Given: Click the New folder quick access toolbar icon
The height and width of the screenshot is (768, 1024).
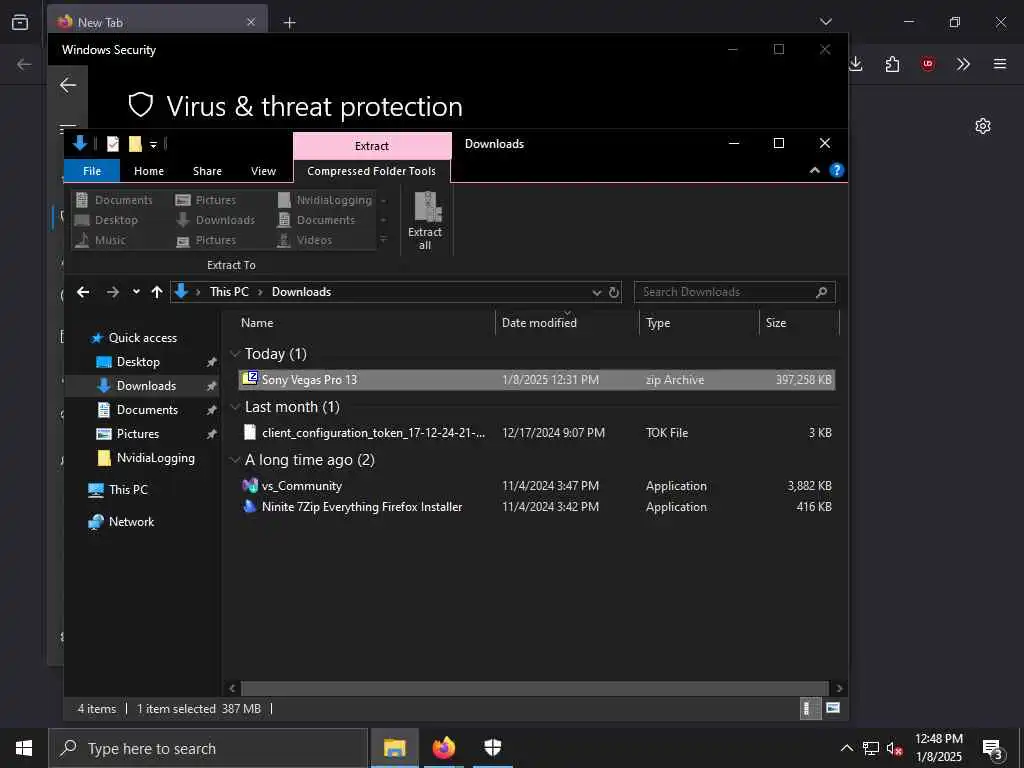Looking at the screenshot, I should point(135,144).
